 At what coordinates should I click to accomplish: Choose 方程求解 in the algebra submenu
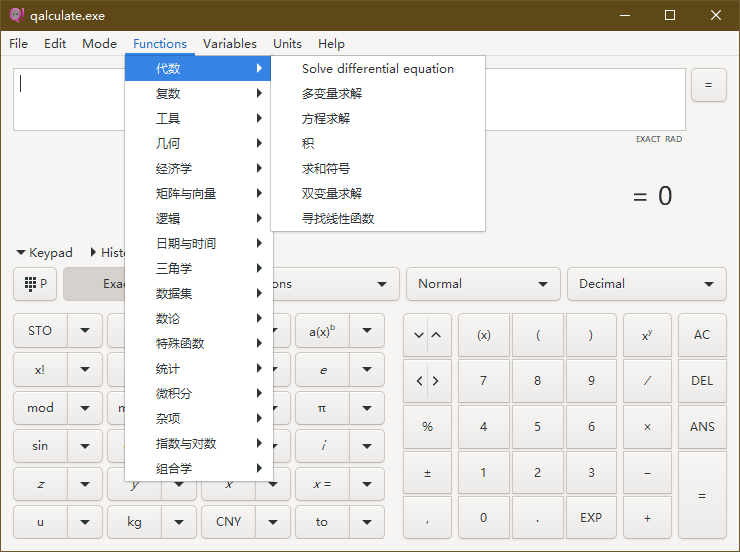pyautogui.click(x=326, y=119)
